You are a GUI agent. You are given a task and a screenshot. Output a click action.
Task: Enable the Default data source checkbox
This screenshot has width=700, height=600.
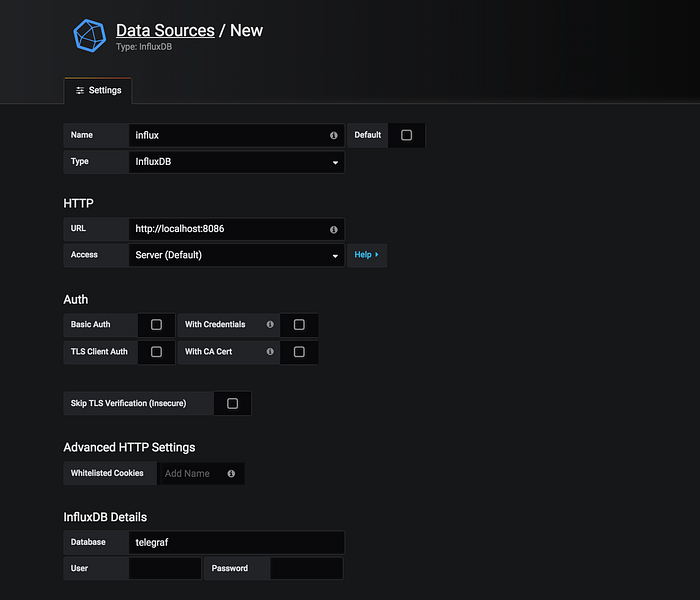pos(406,135)
